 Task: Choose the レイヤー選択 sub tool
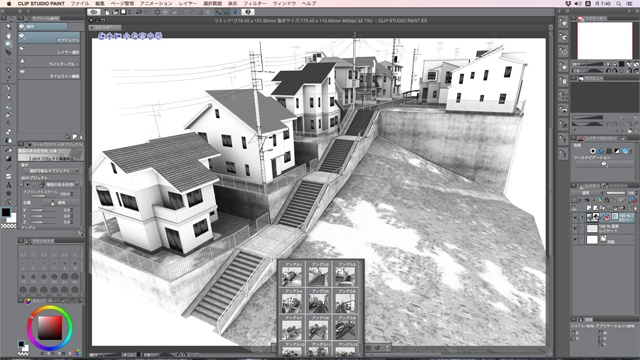point(49,50)
